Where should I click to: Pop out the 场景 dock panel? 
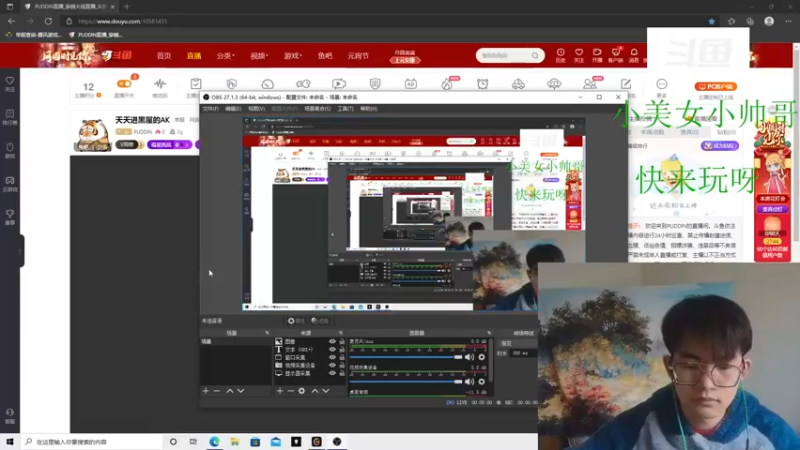pyautogui.click(x=267, y=333)
